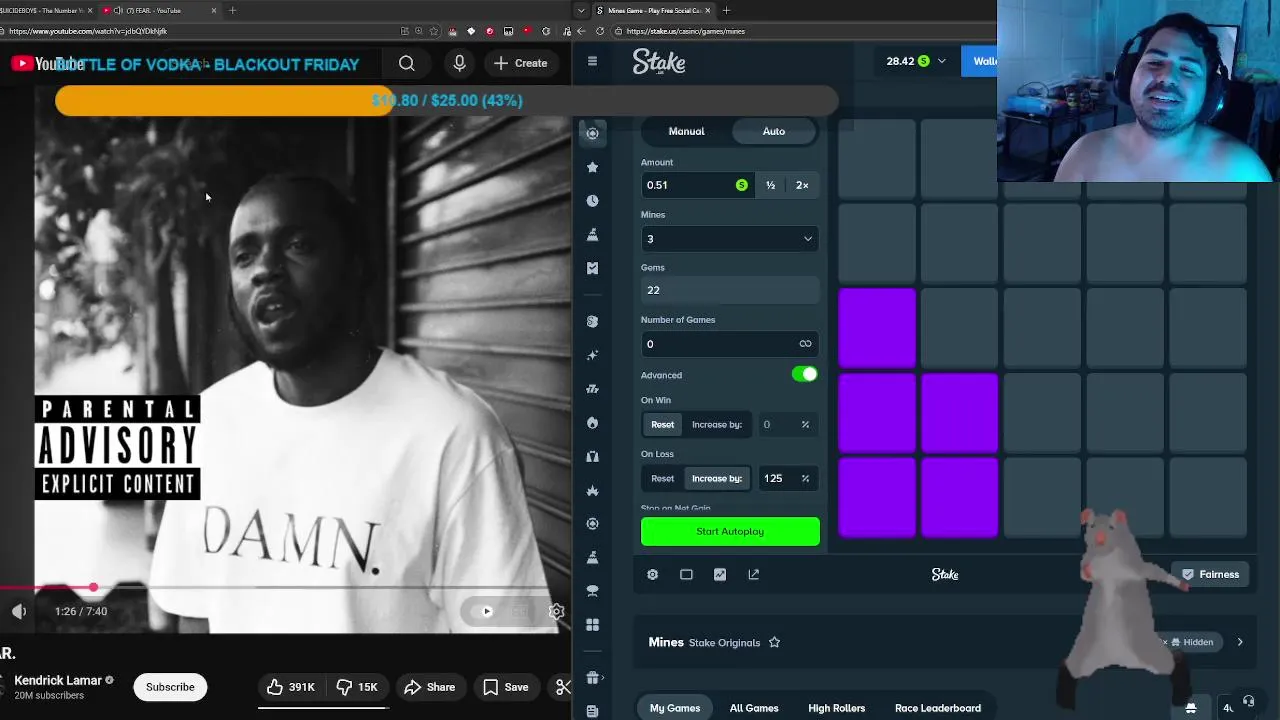Image resolution: width=1280 pixels, height=720 pixels.
Task: Click the Share button under video
Action: (429, 687)
